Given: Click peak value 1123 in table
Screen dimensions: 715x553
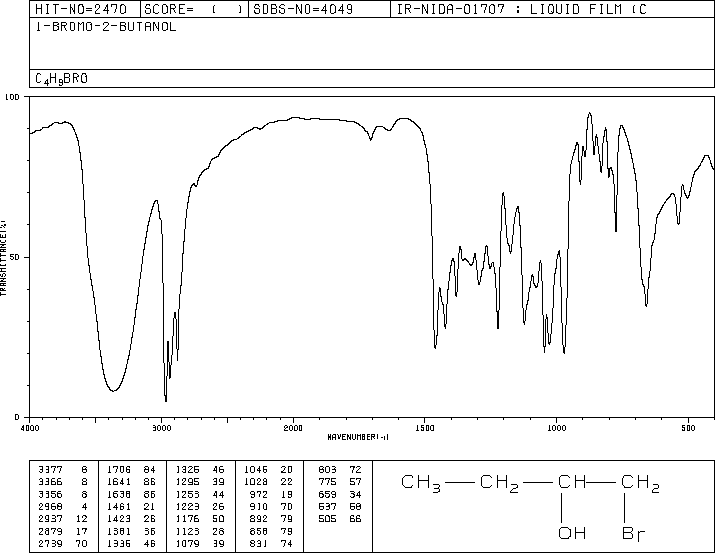Looking at the screenshot, I should point(187,531).
